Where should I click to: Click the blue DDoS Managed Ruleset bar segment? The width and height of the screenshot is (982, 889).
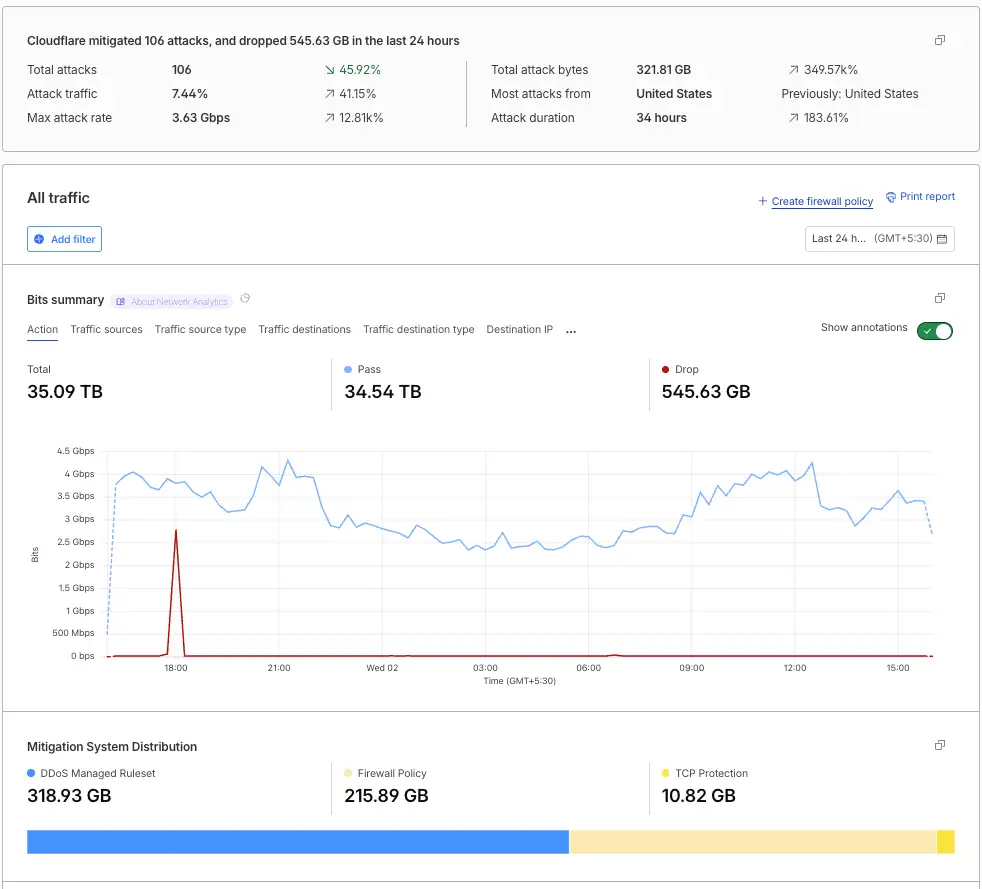(x=298, y=842)
